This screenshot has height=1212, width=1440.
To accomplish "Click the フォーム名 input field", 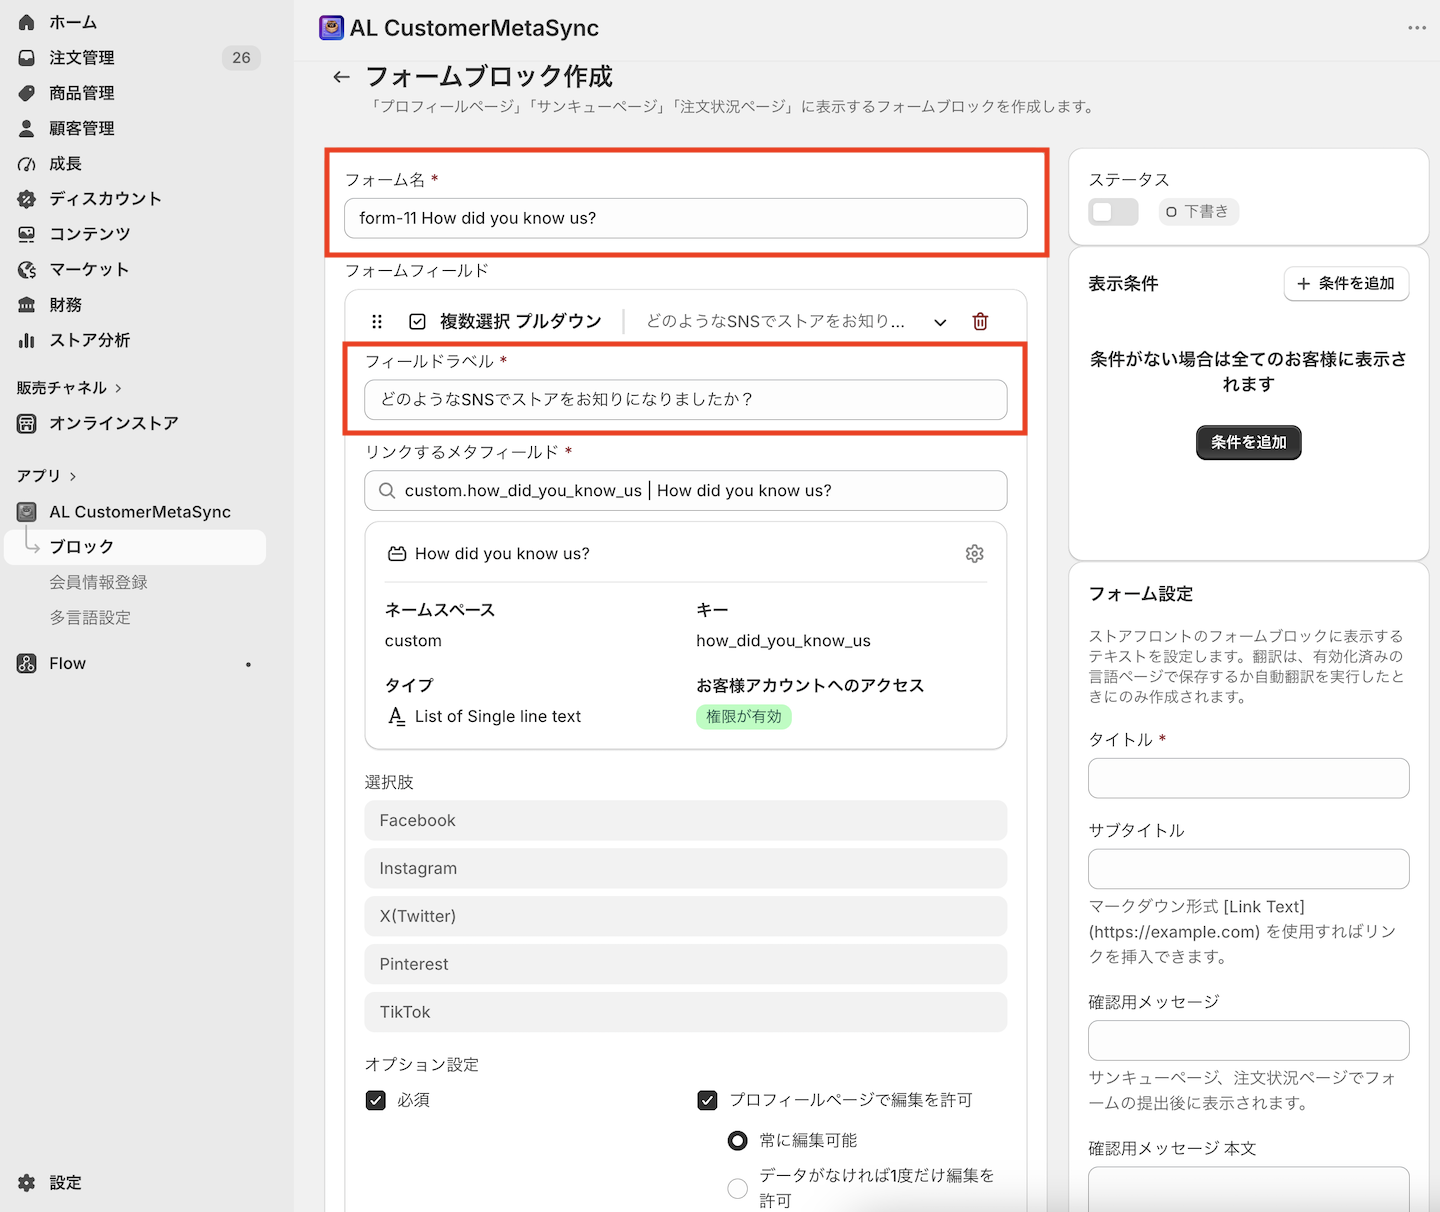I will point(686,218).
